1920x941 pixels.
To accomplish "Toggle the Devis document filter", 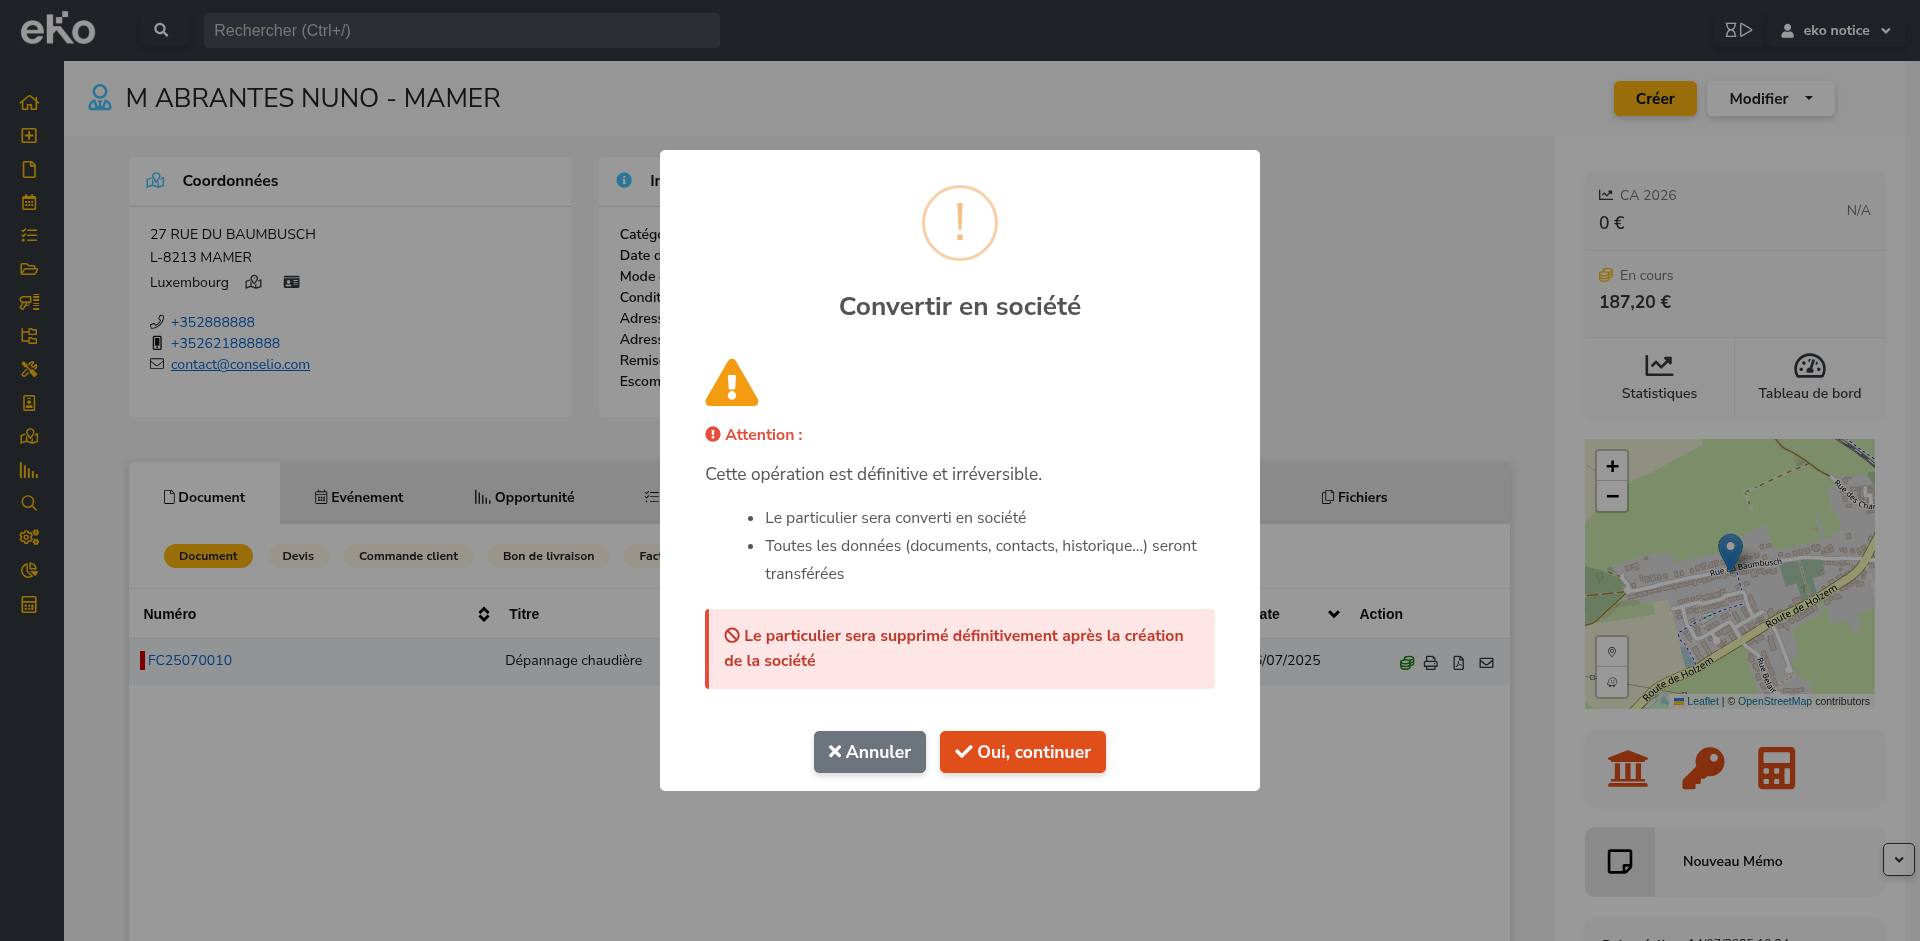I will click(298, 556).
